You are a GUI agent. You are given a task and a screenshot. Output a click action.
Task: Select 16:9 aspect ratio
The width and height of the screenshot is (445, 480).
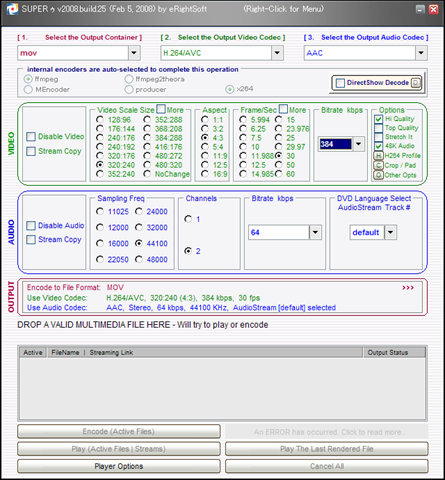pyautogui.click(x=205, y=174)
